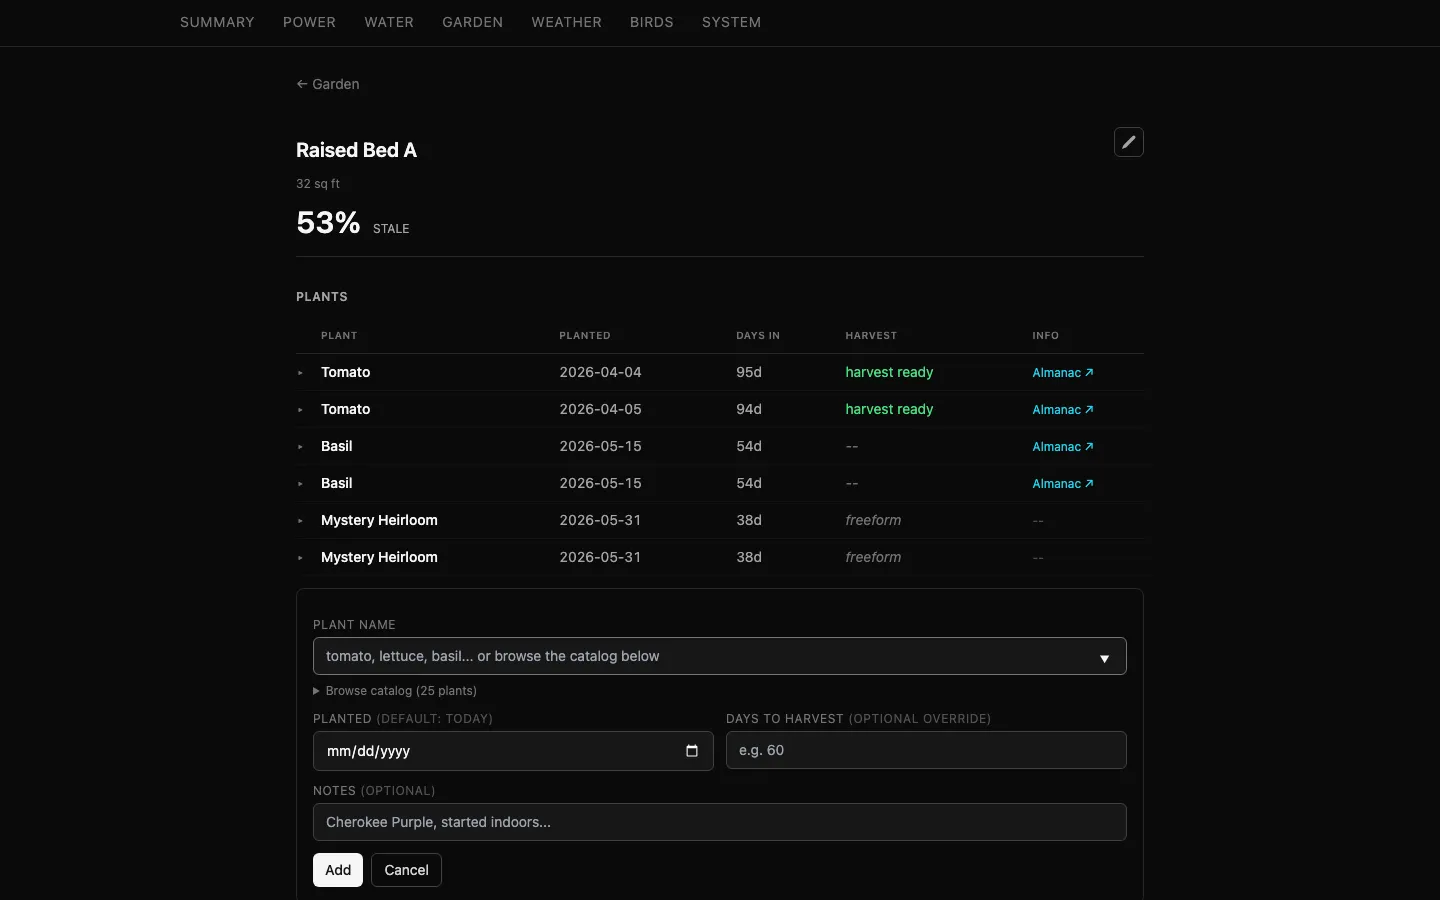
Task: Open the Plant Name dropdown arrow
Action: tap(1105, 658)
